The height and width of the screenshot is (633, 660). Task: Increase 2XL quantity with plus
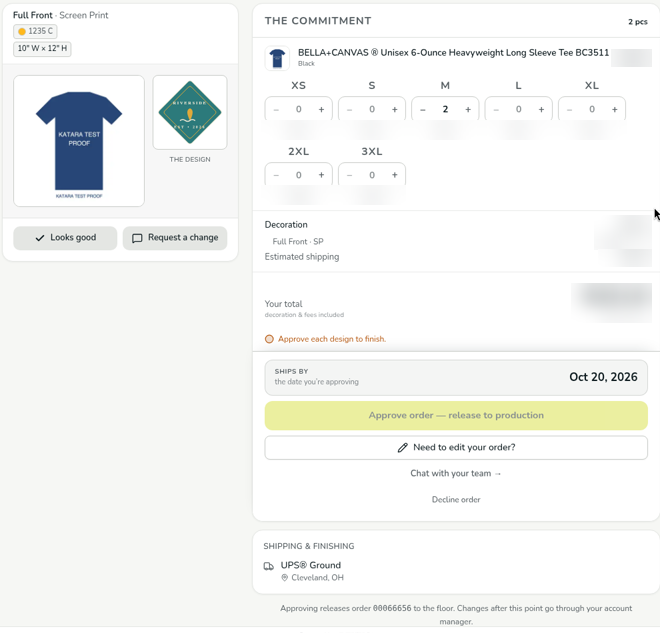tap(321, 175)
